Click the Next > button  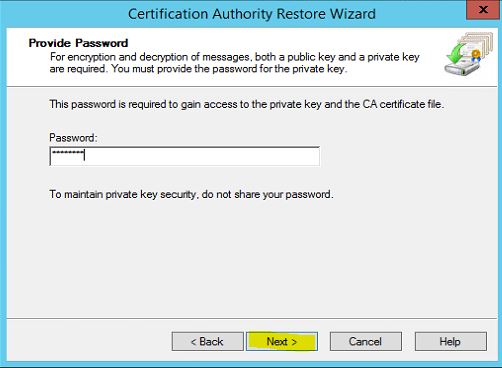click(282, 341)
